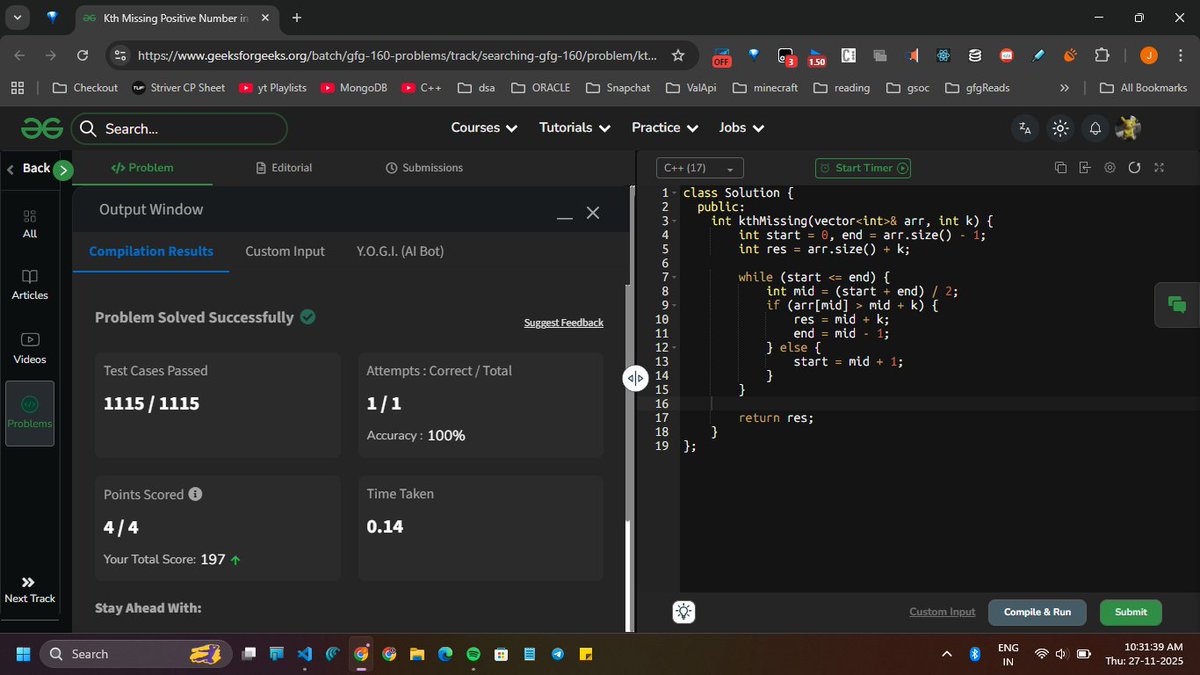This screenshot has width=1200, height=675.
Task: Click the Submit button
Action: point(1130,611)
